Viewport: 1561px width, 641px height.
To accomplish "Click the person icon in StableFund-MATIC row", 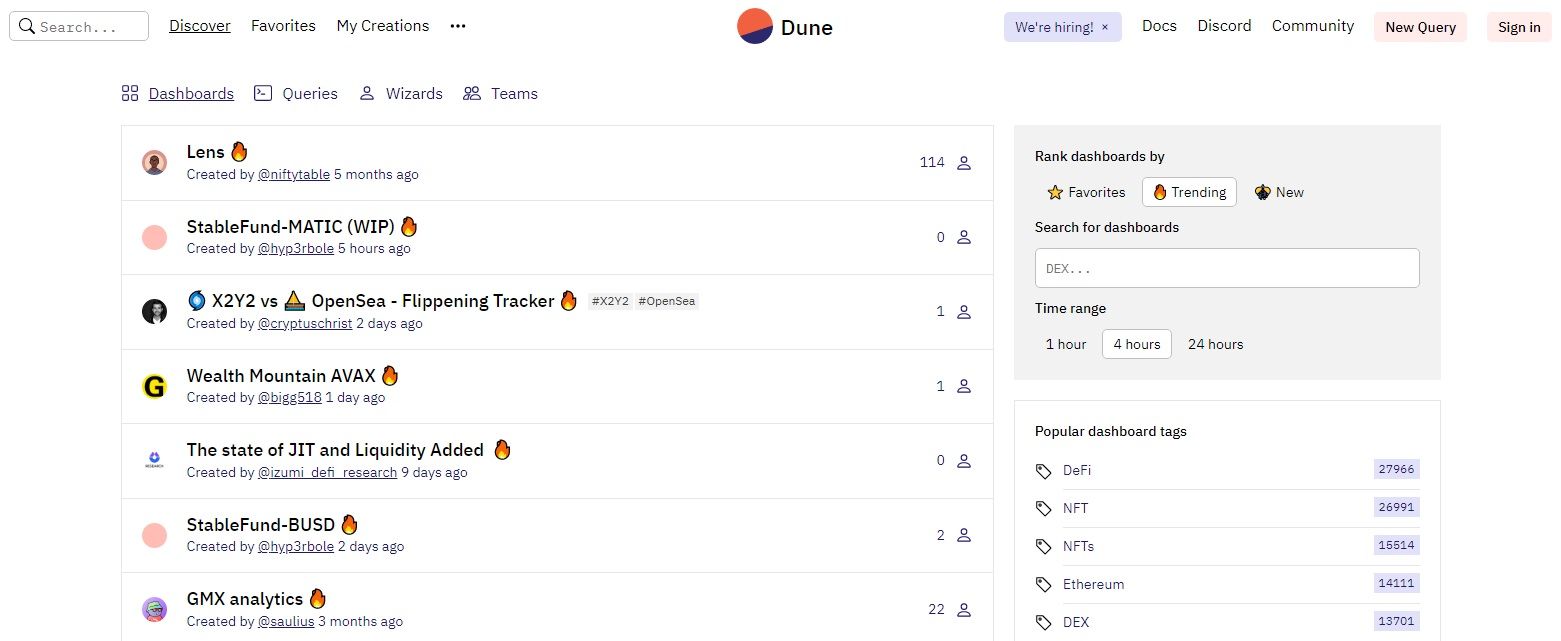I will pyautogui.click(x=964, y=238).
